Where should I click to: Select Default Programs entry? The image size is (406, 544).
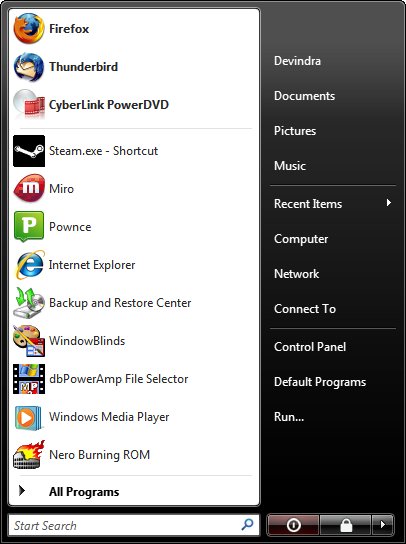(x=320, y=382)
